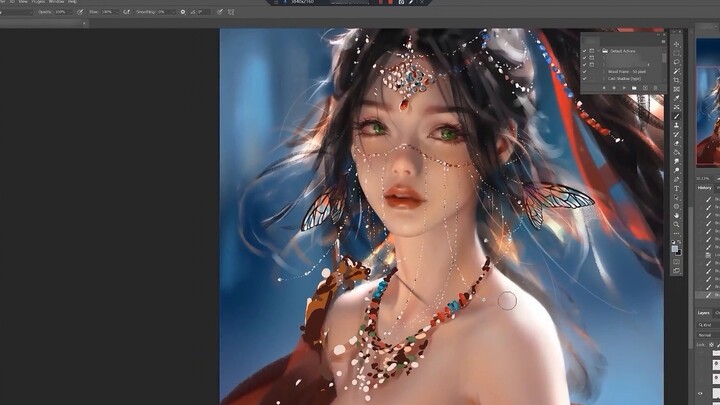This screenshot has height=405, width=720.
Task: Click the background color swatch
Action: coord(679,253)
